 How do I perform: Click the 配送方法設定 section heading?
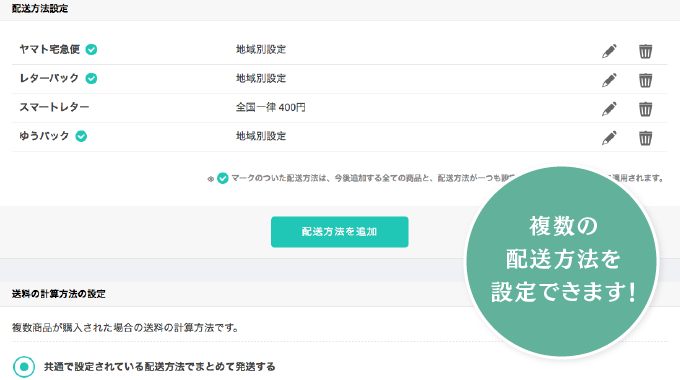click(x=40, y=9)
